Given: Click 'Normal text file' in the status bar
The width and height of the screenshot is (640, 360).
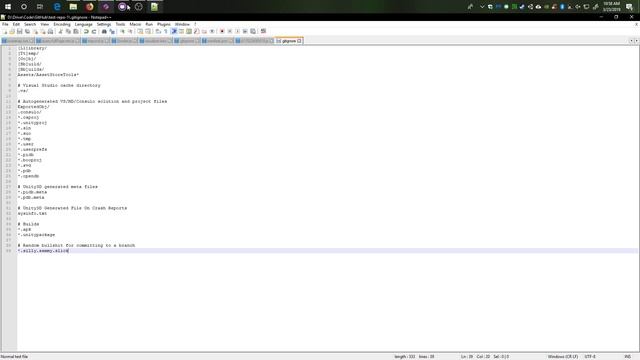Looking at the screenshot, I should (x=14, y=357).
